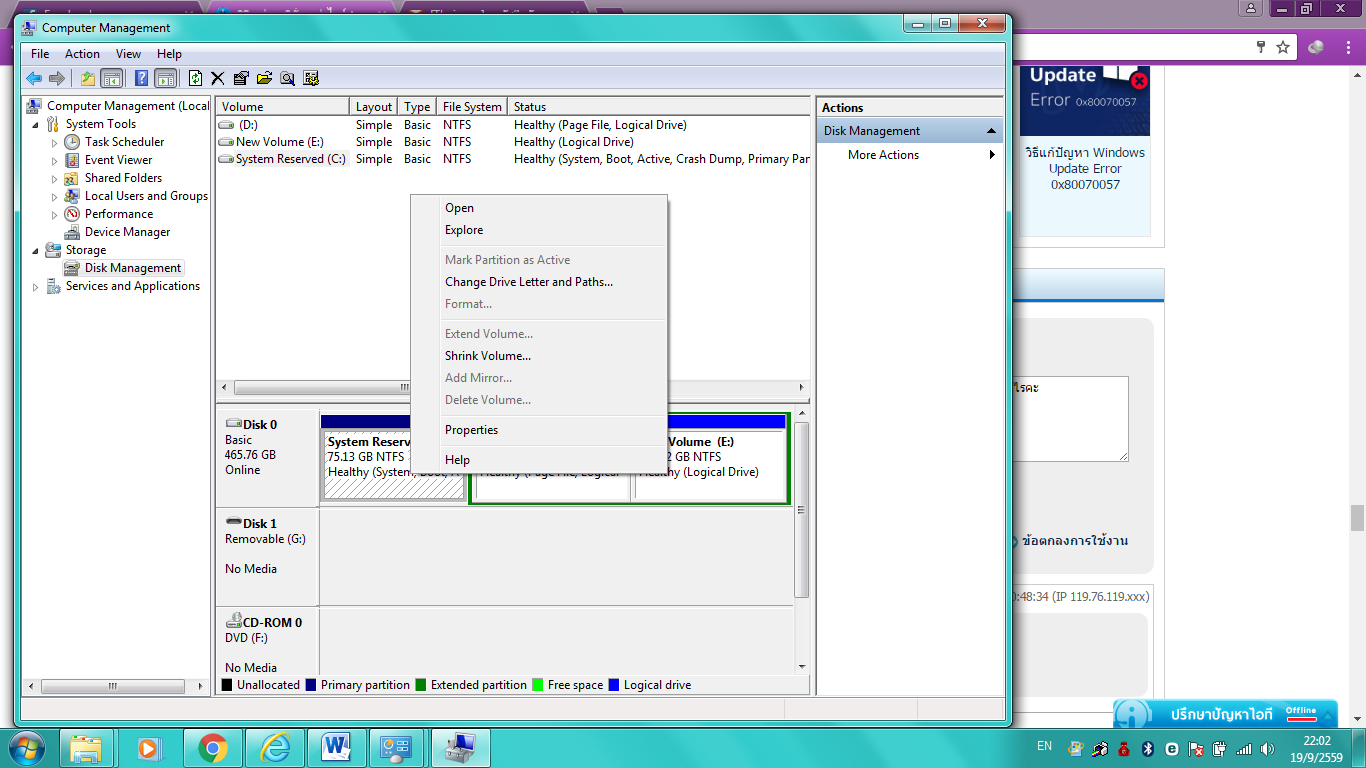Open Internet Explorer from the taskbar
Screen dimensions: 1366x768
coord(274,748)
